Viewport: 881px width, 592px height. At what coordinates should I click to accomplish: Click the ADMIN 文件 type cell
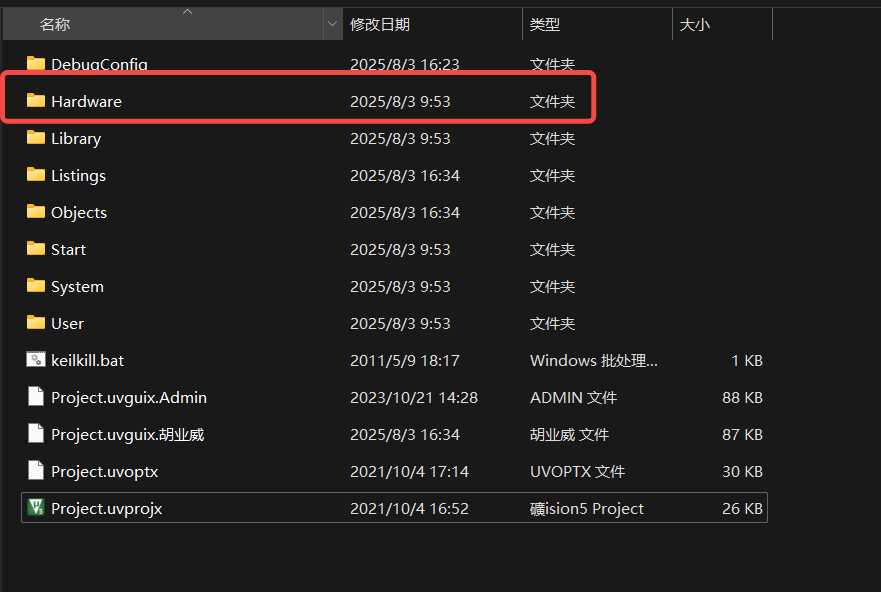coord(573,398)
